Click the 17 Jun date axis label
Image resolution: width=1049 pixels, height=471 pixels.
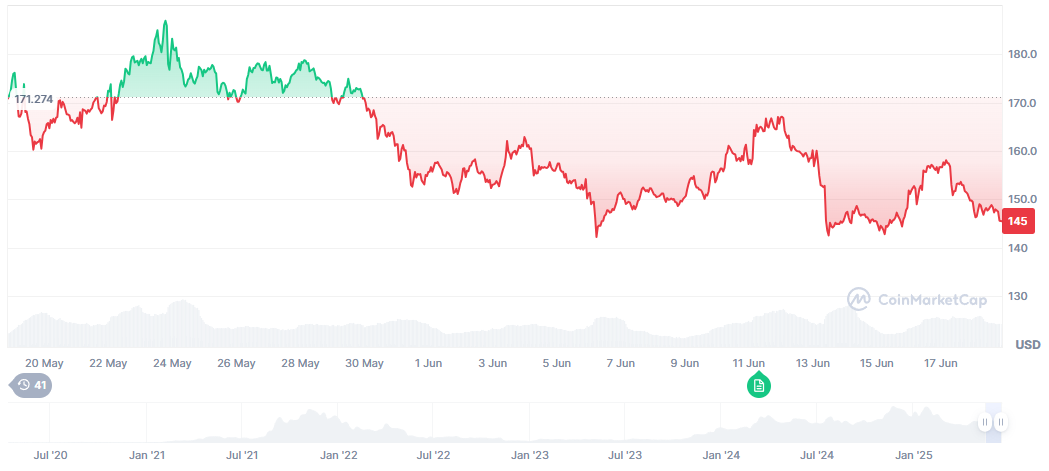[941, 363]
